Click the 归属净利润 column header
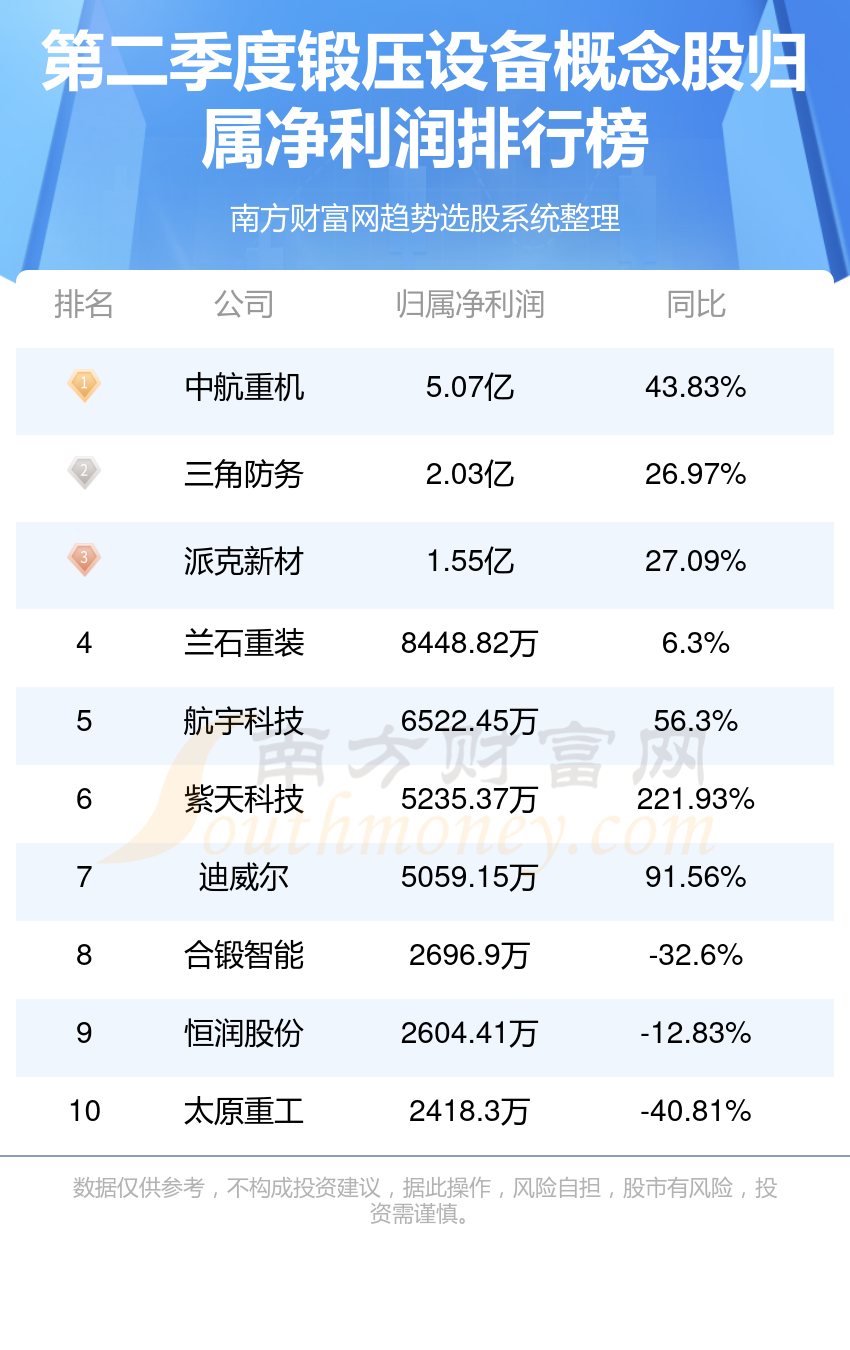850x1350 pixels. click(x=470, y=304)
